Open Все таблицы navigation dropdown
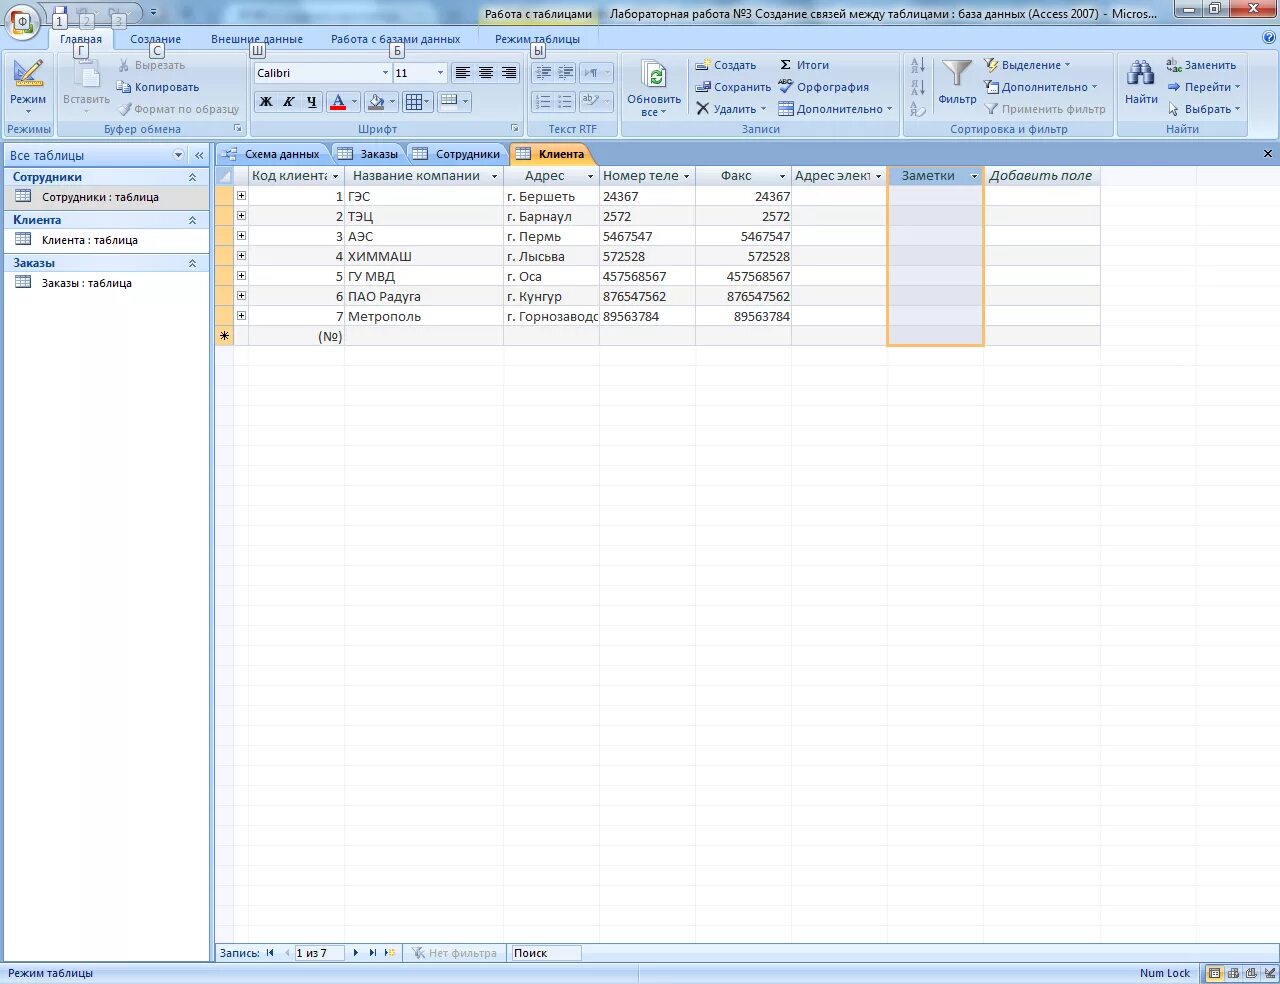This screenshot has height=984, width=1280. [x=179, y=155]
